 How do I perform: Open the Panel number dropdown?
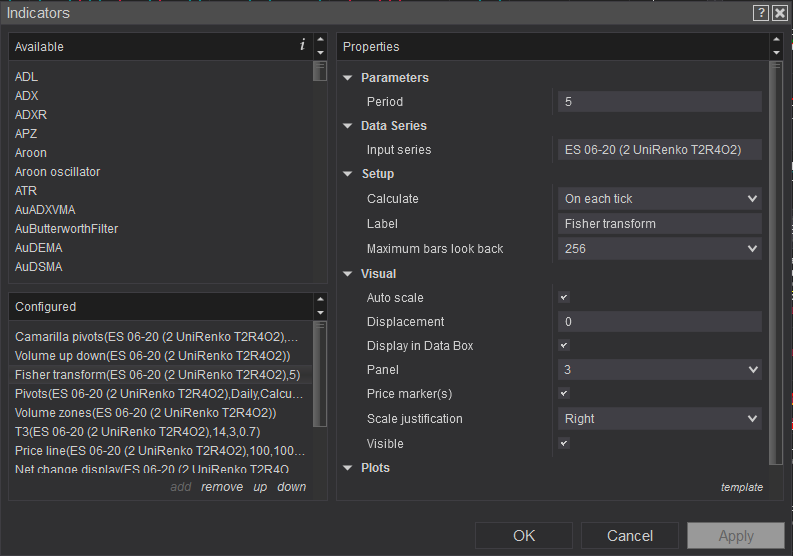[659, 370]
